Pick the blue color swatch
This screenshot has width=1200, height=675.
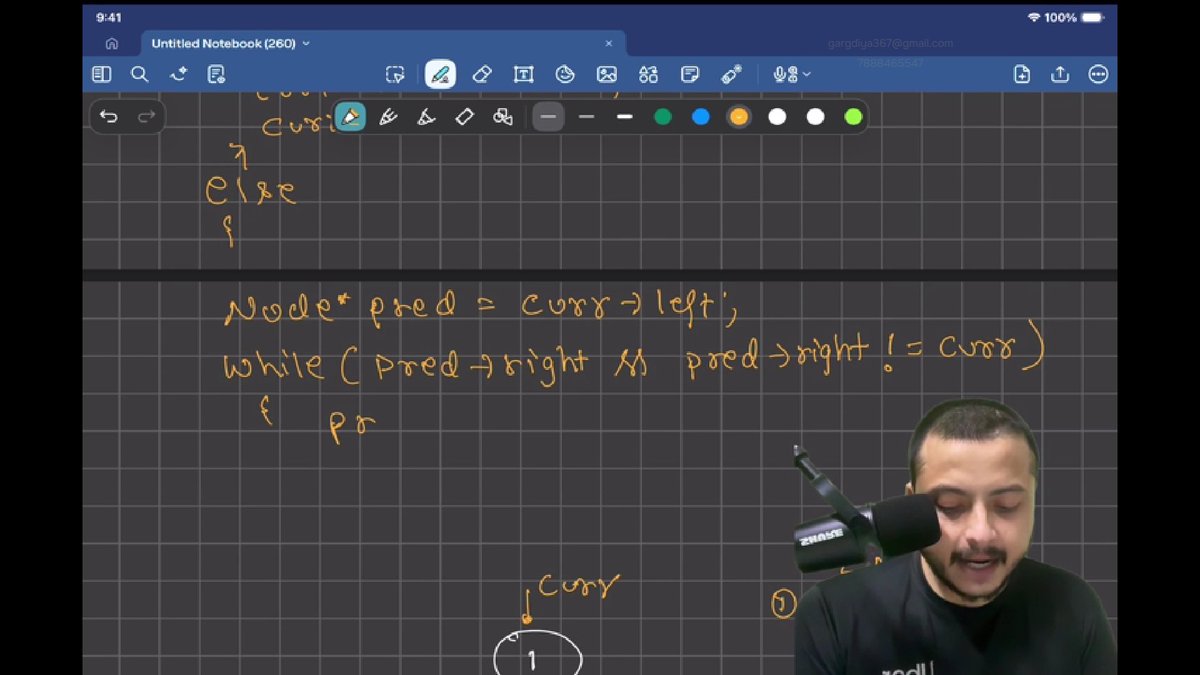coord(701,117)
